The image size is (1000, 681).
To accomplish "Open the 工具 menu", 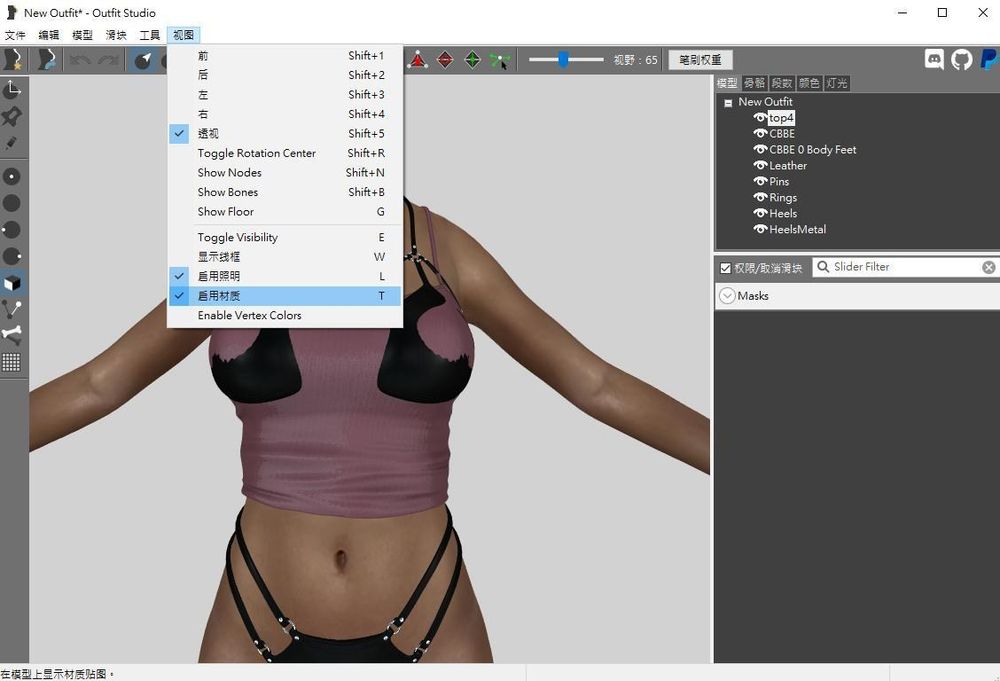I will tap(149, 35).
